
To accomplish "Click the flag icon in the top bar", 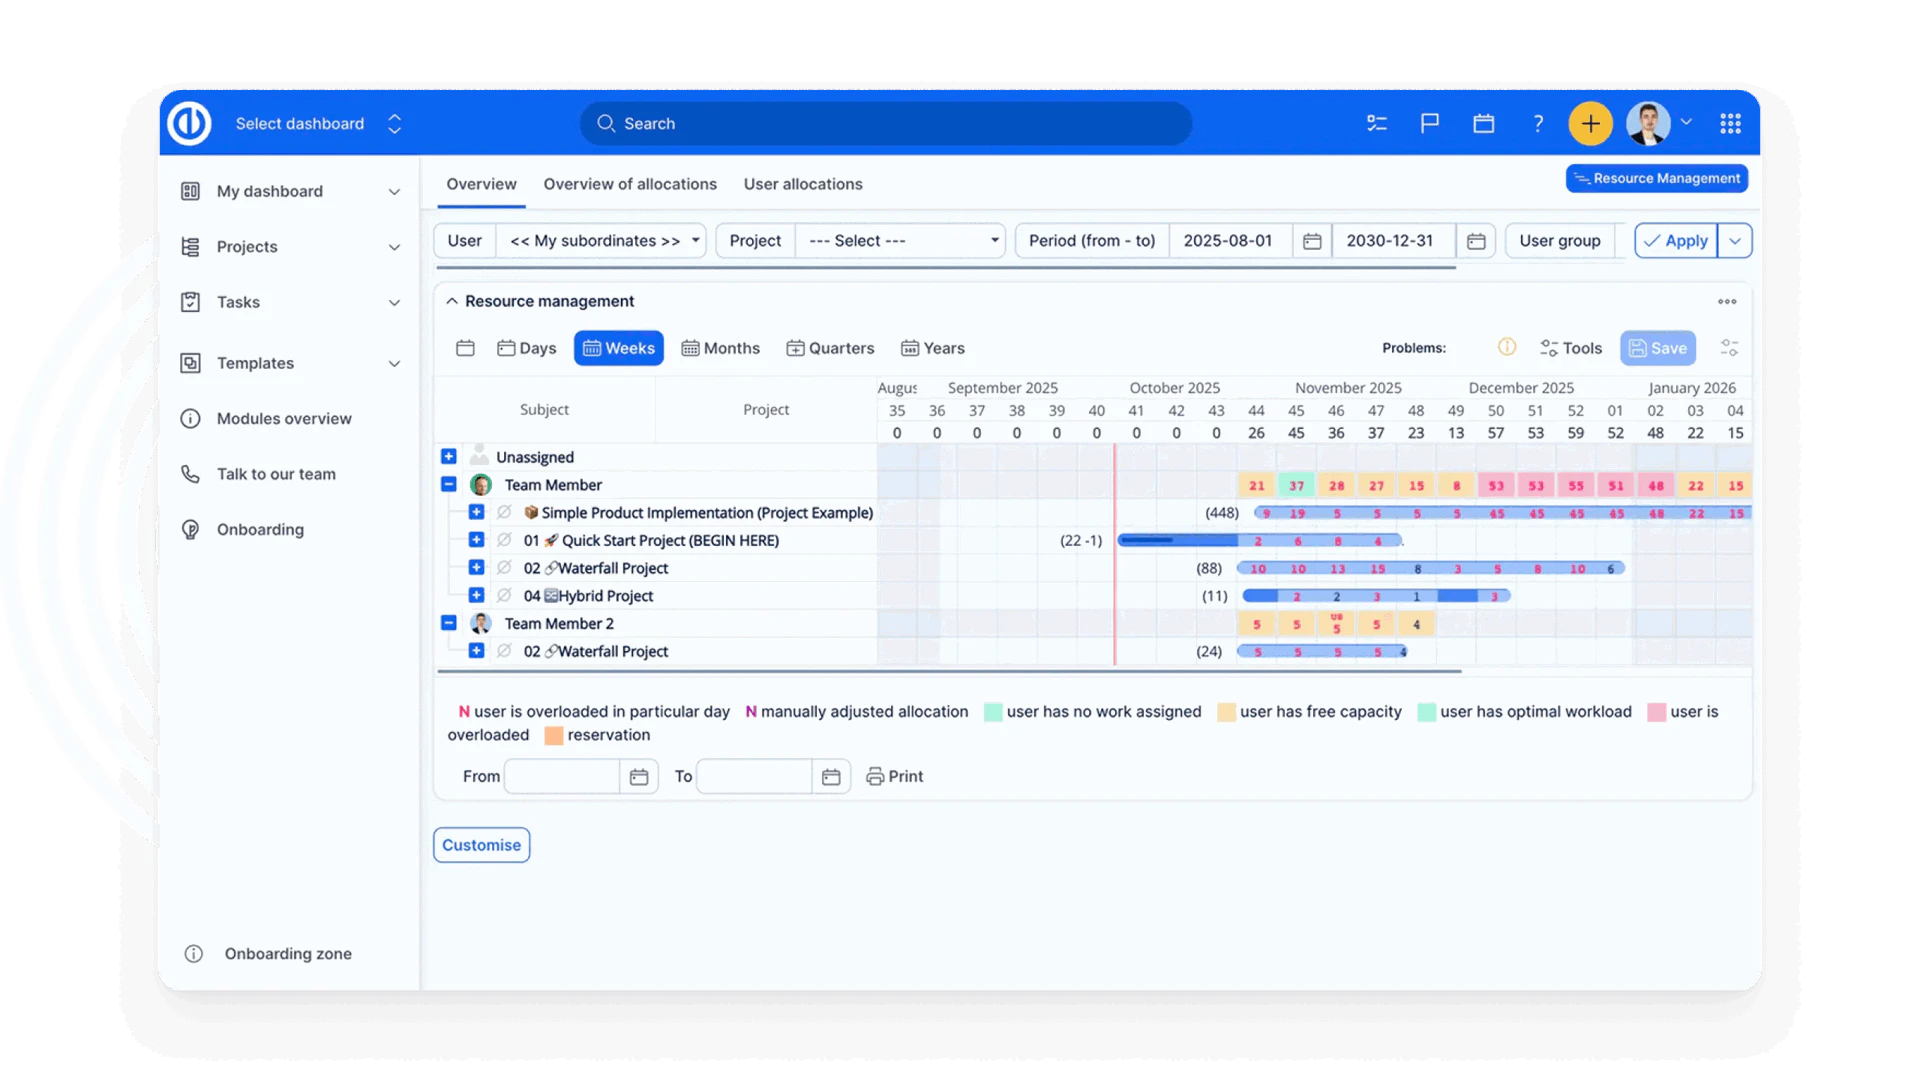I will tap(1429, 123).
